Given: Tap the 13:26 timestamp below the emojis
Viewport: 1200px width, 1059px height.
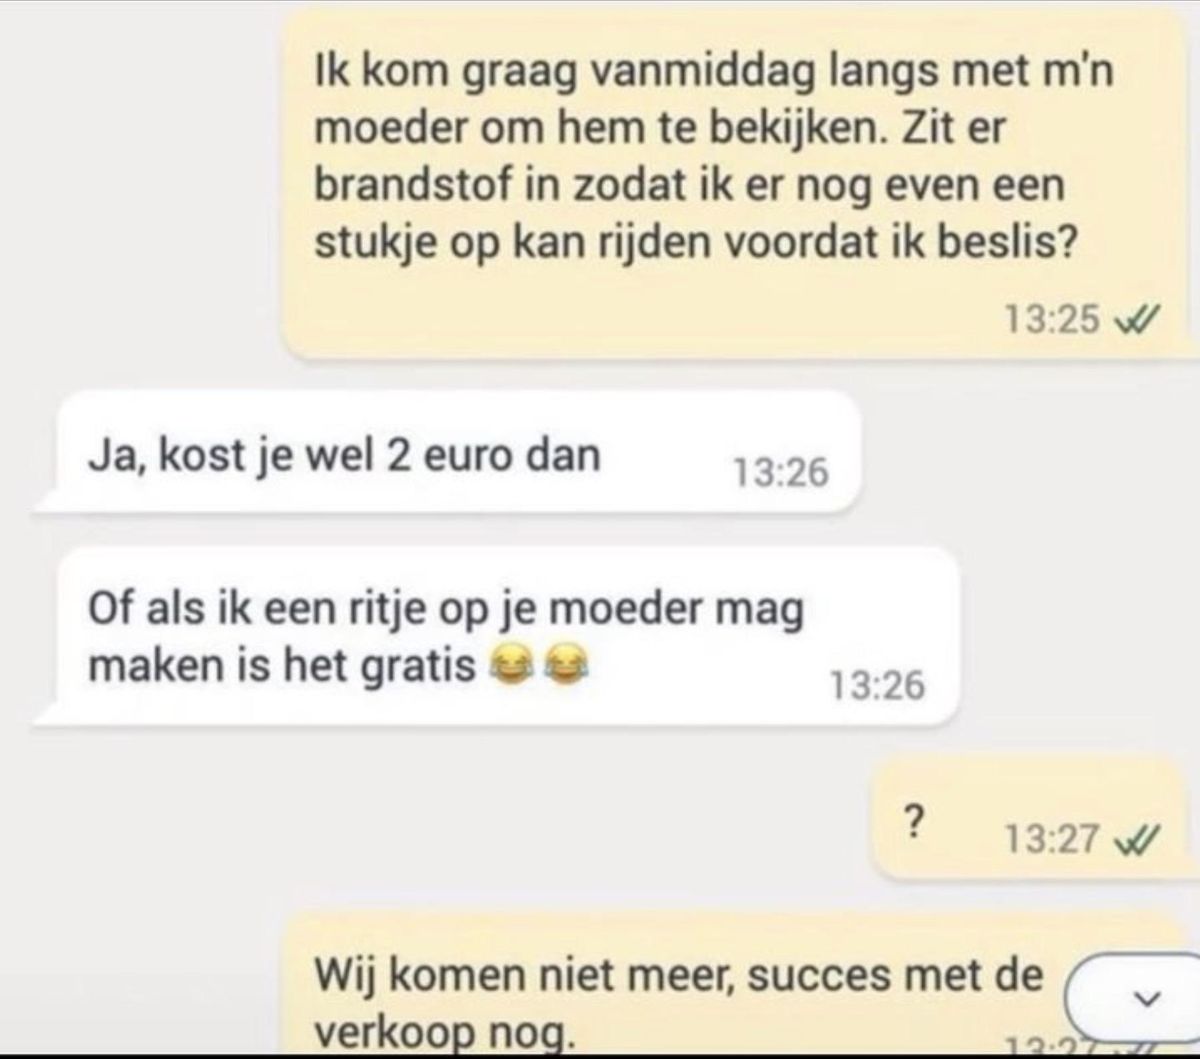Looking at the screenshot, I should (x=877, y=686).
